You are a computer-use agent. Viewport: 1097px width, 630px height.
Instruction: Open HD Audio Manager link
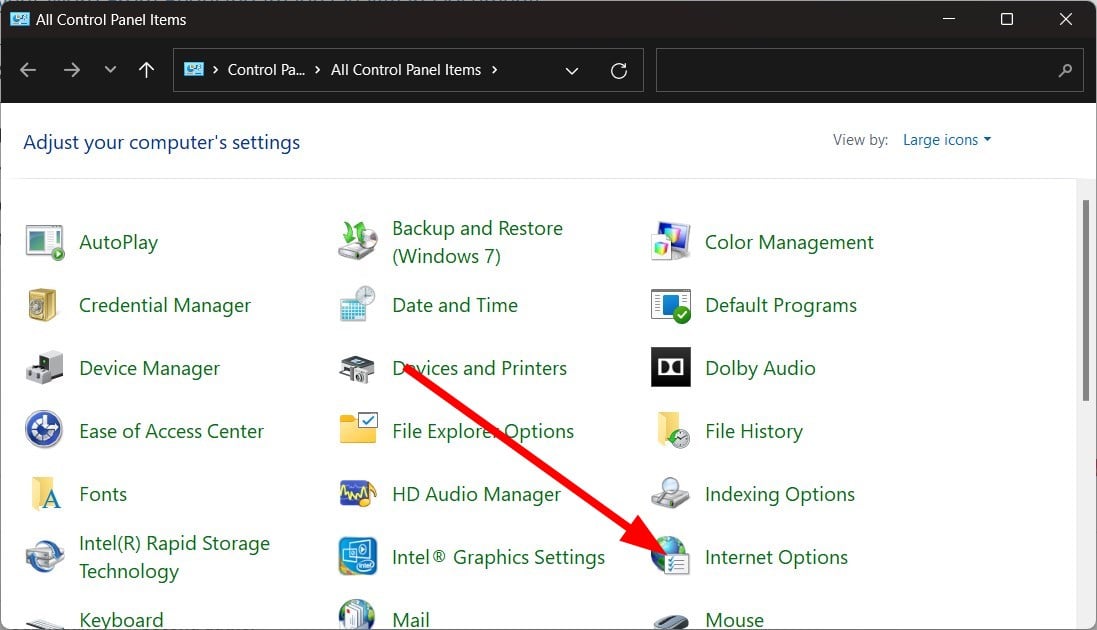476,494
